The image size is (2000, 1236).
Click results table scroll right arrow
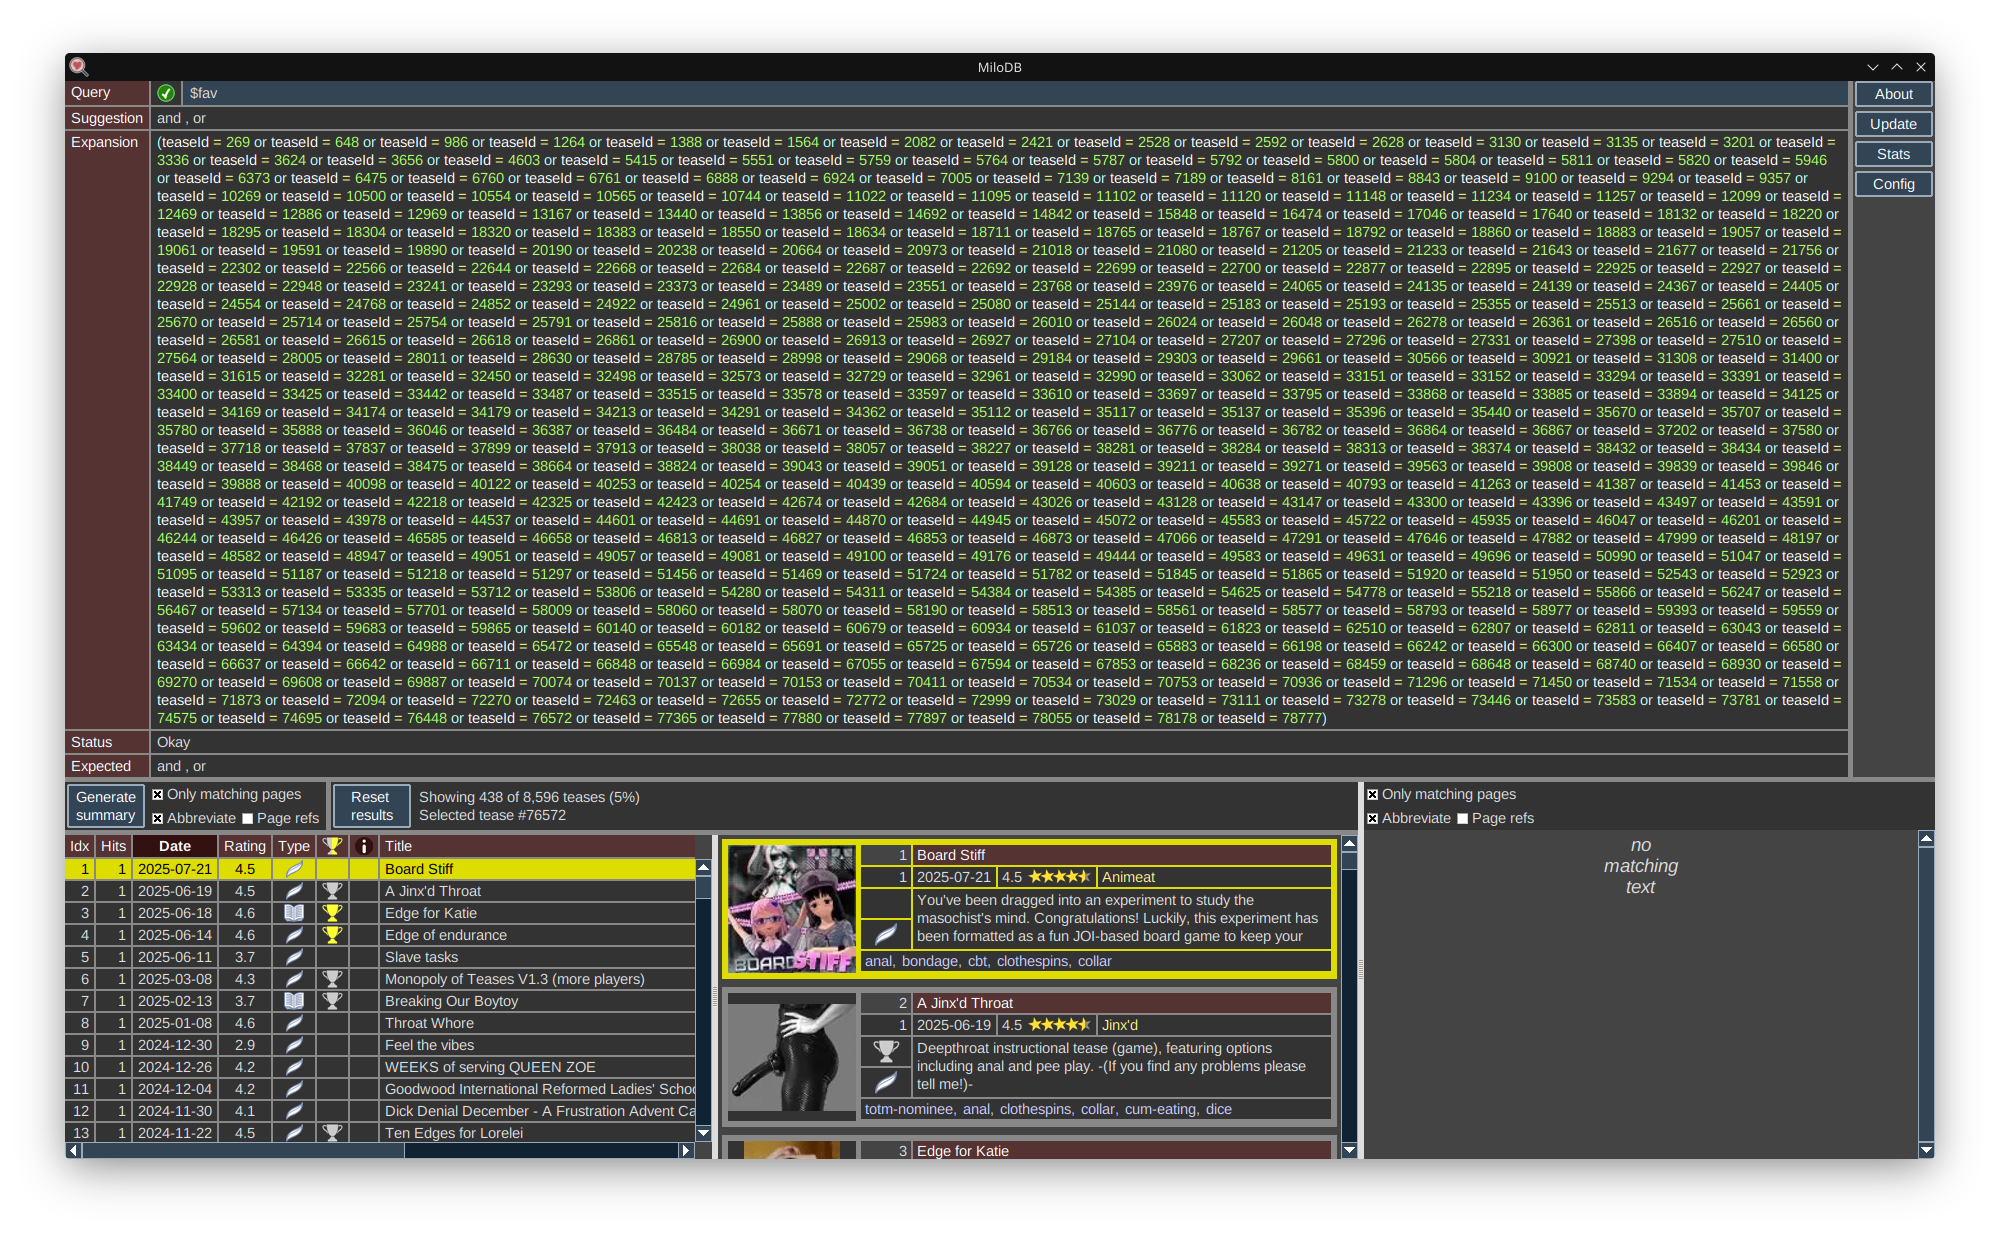click(686, 1151)
